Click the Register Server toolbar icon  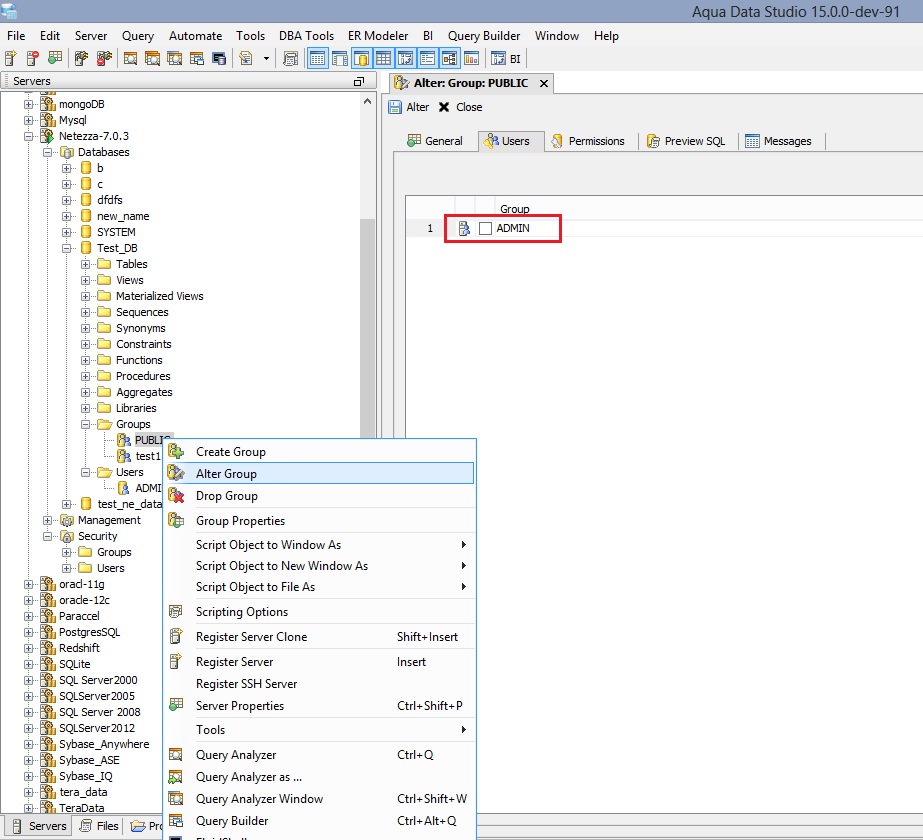(11, 58)
